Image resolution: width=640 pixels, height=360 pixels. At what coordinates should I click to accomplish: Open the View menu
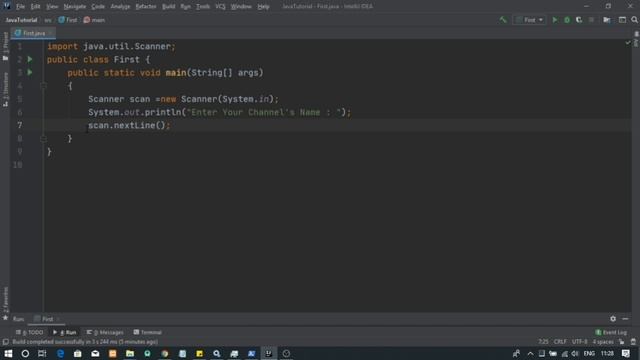tap(52, 7)
